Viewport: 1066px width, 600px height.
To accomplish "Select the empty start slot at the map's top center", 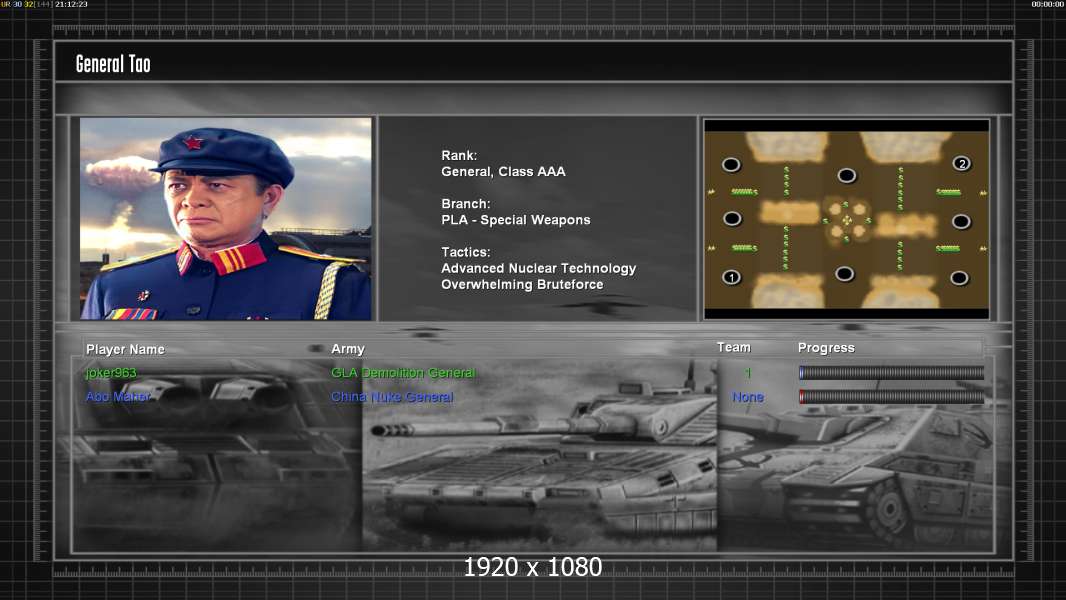I will pos(846,175).
